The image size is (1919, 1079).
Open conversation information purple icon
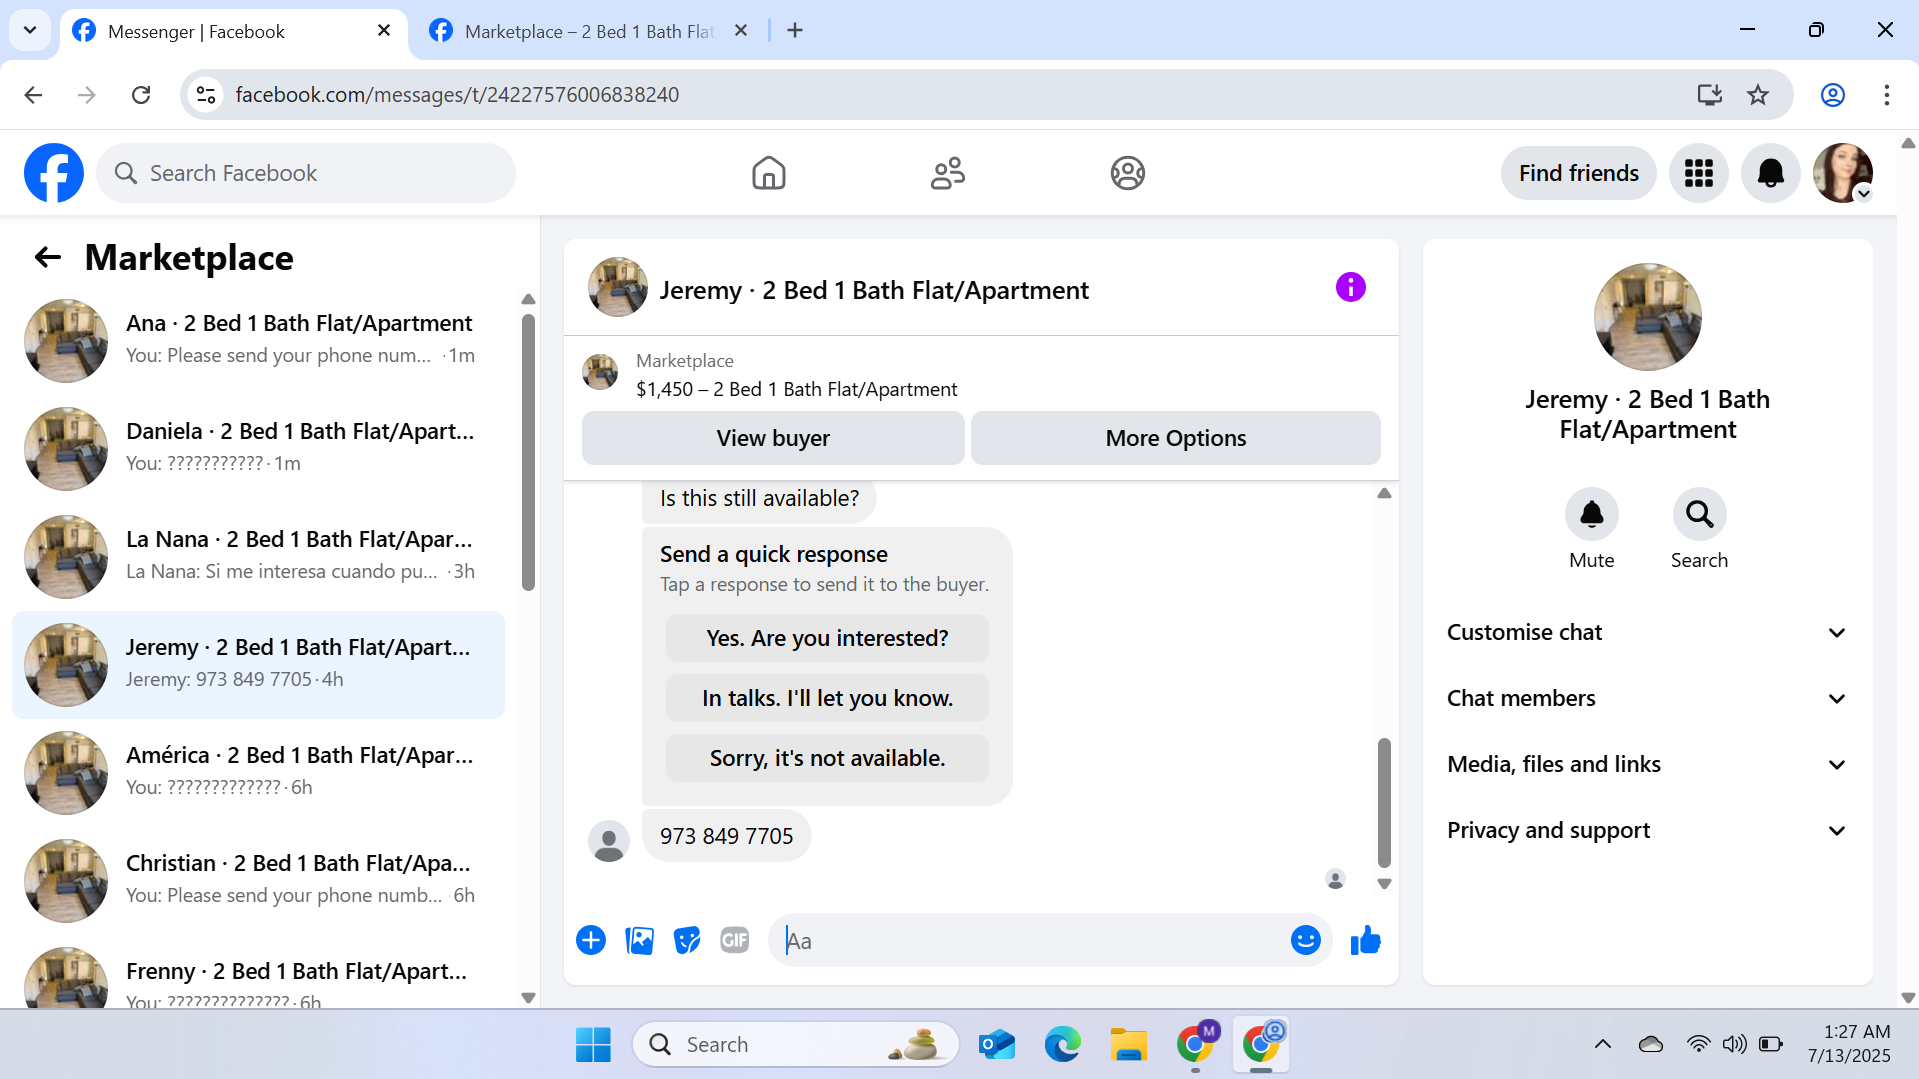click(1350, 288)
